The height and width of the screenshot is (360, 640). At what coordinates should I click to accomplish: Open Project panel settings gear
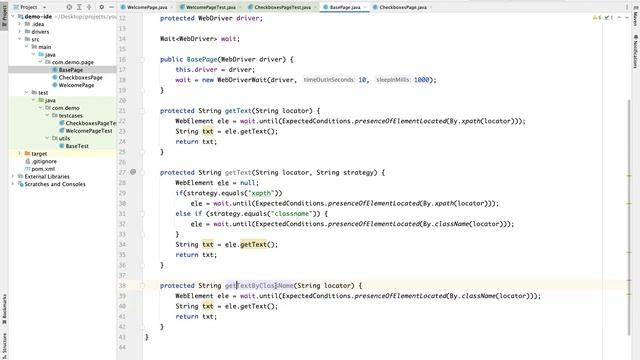(x=101, y=7)
